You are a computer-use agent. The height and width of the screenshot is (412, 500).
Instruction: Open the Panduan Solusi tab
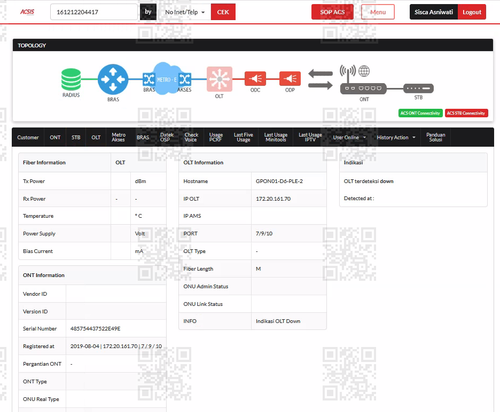[x=436, y=137]
